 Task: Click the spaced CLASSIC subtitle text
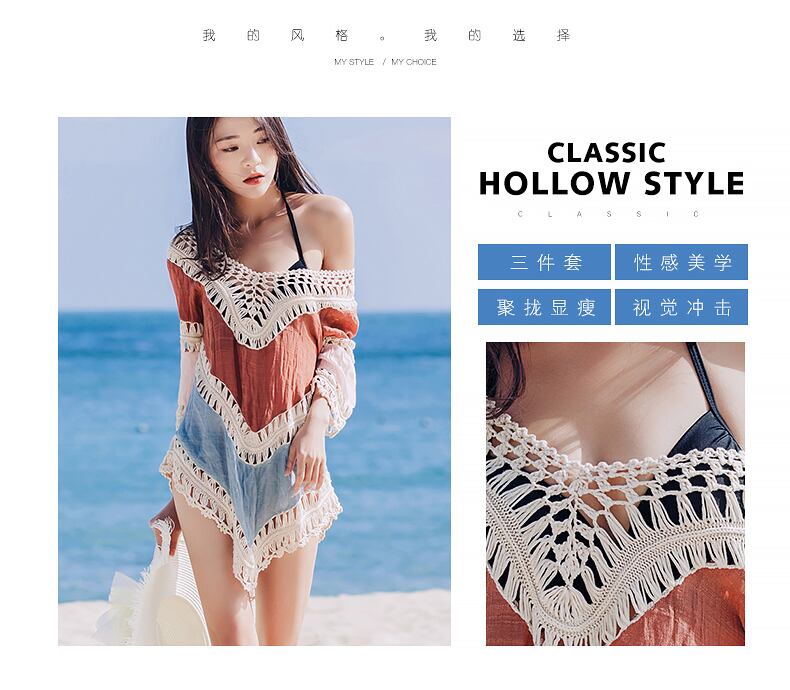coord(609,214)
